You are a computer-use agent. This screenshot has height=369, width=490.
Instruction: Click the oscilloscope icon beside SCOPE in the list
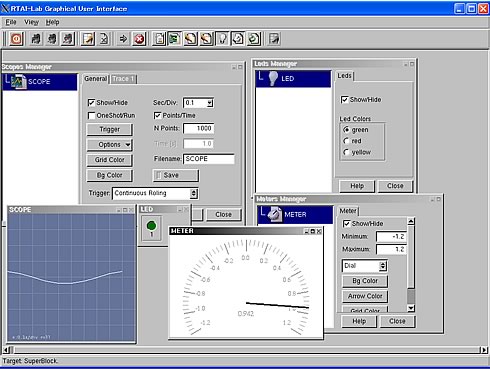[18, 82]
